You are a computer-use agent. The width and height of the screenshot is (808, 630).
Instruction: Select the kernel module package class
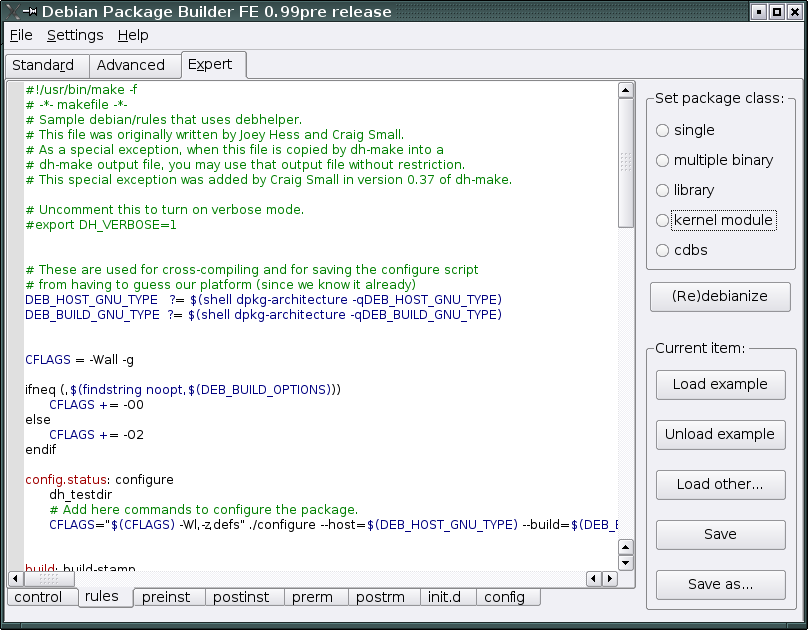point(716,220)
